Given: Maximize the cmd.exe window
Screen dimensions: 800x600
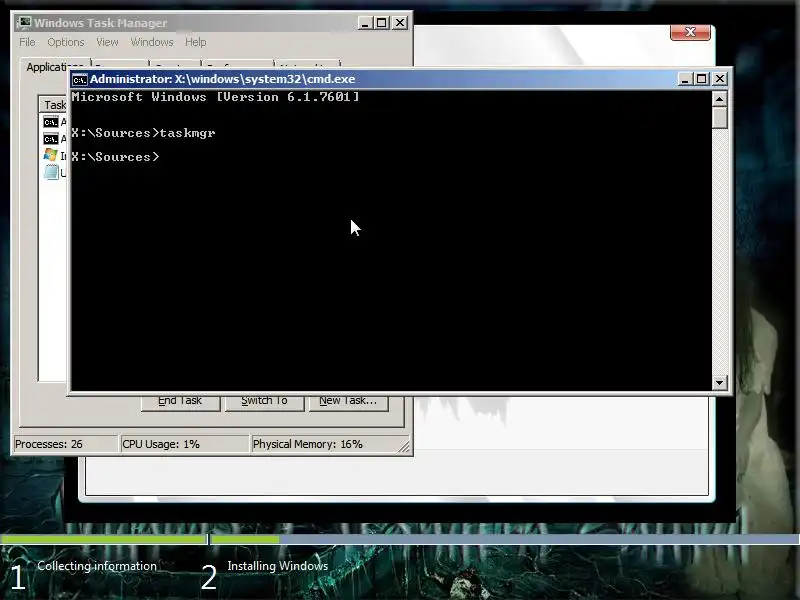Looking at the screenshot, I should (x=702, y=79).
